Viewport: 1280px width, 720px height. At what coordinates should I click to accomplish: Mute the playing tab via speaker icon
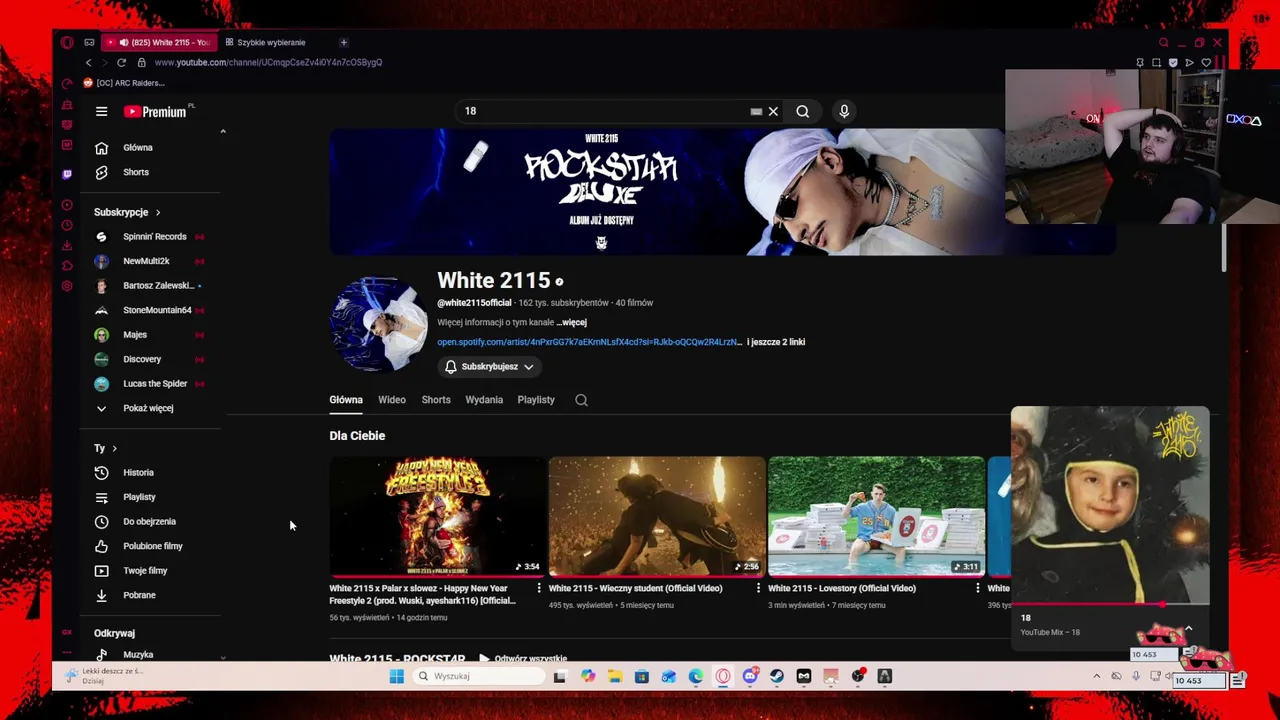click(x=124, y=42)
